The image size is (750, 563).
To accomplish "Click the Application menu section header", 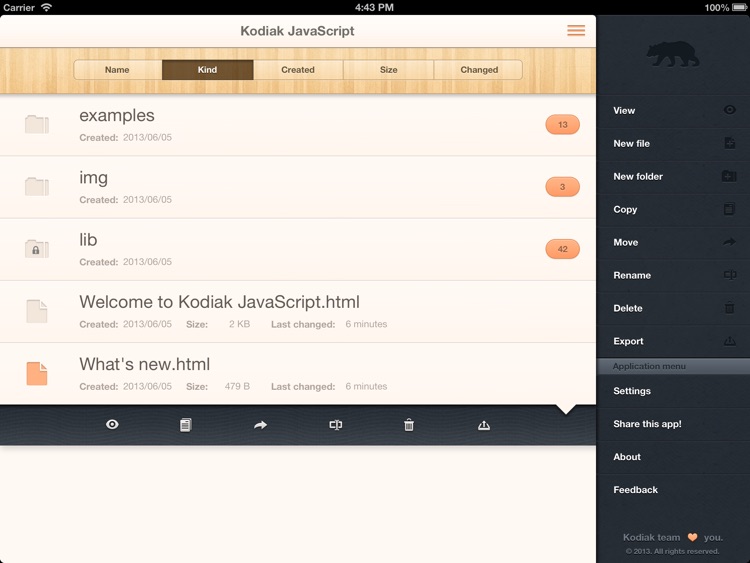I will [673, 366].
